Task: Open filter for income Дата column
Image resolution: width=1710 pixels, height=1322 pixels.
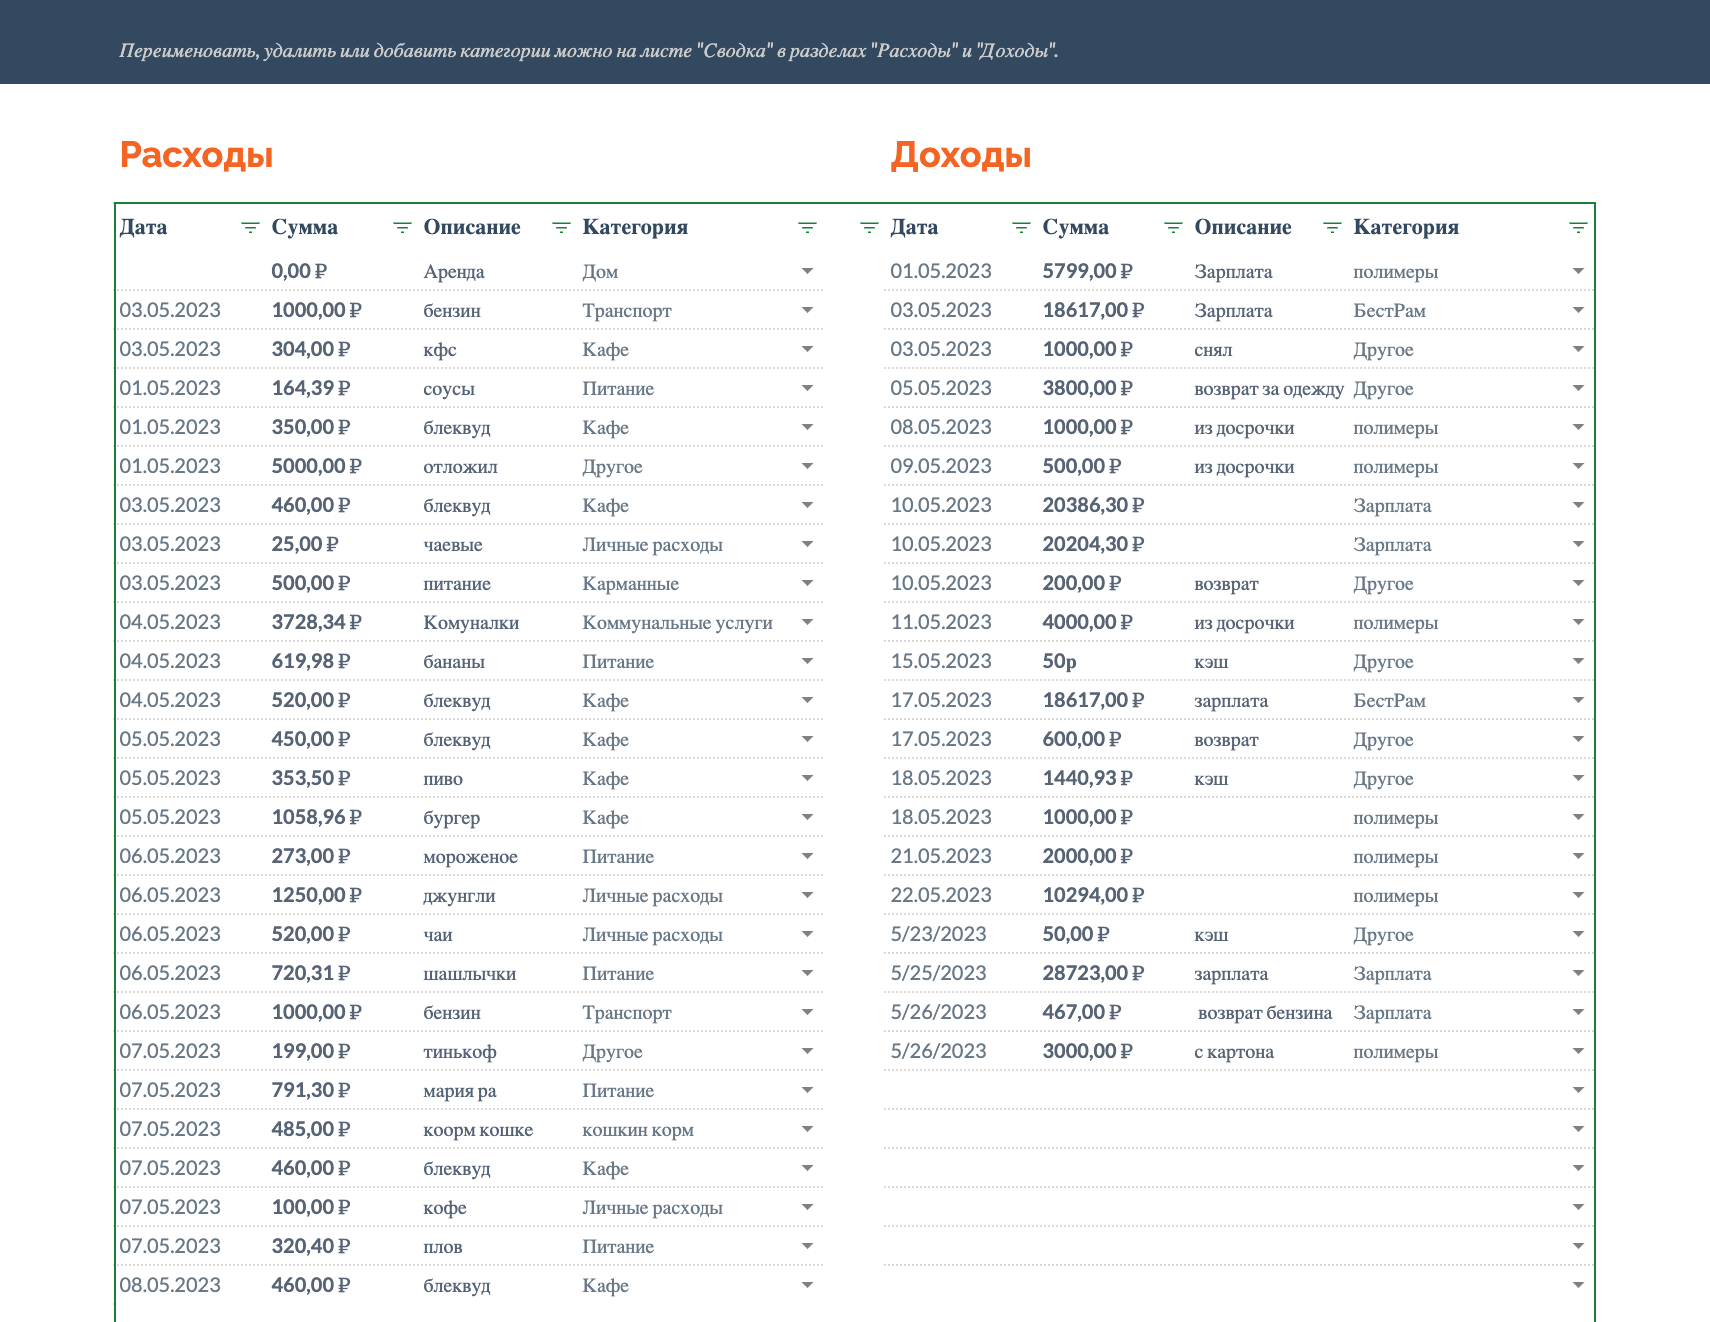Action: [x=1021, y=228]
